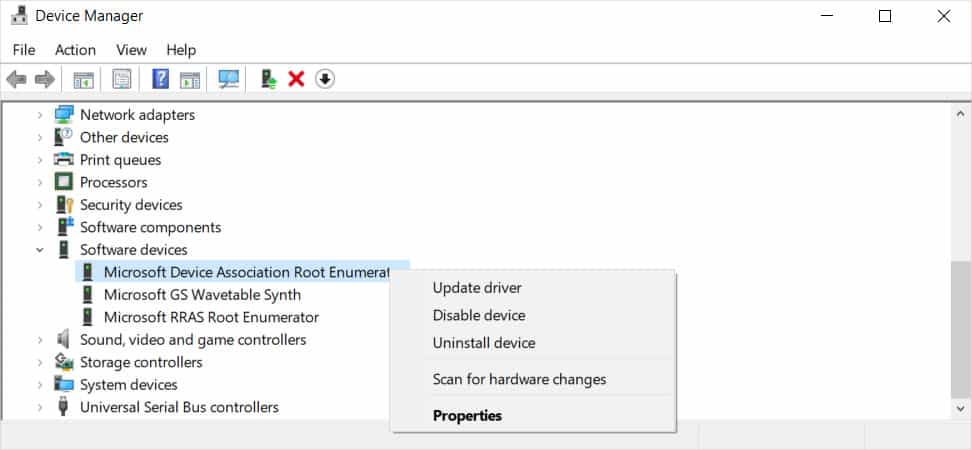Click the Software devices category icon
The width and height of the screenshot is (972, 450).
64,250
